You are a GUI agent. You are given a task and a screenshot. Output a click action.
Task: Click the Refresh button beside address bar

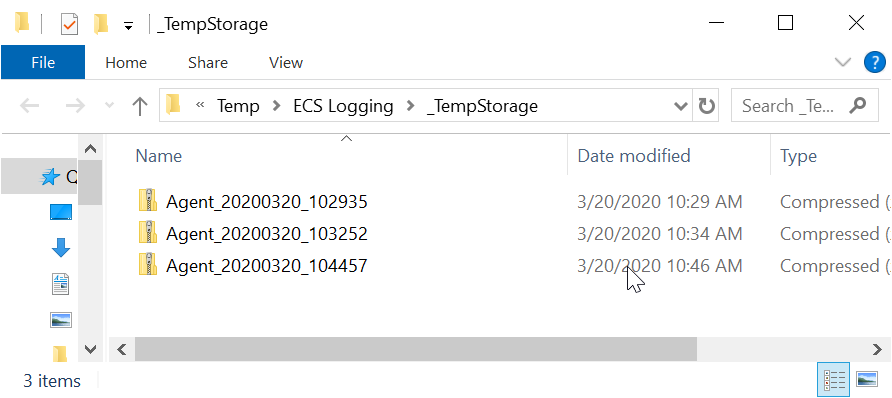(706, 106)
